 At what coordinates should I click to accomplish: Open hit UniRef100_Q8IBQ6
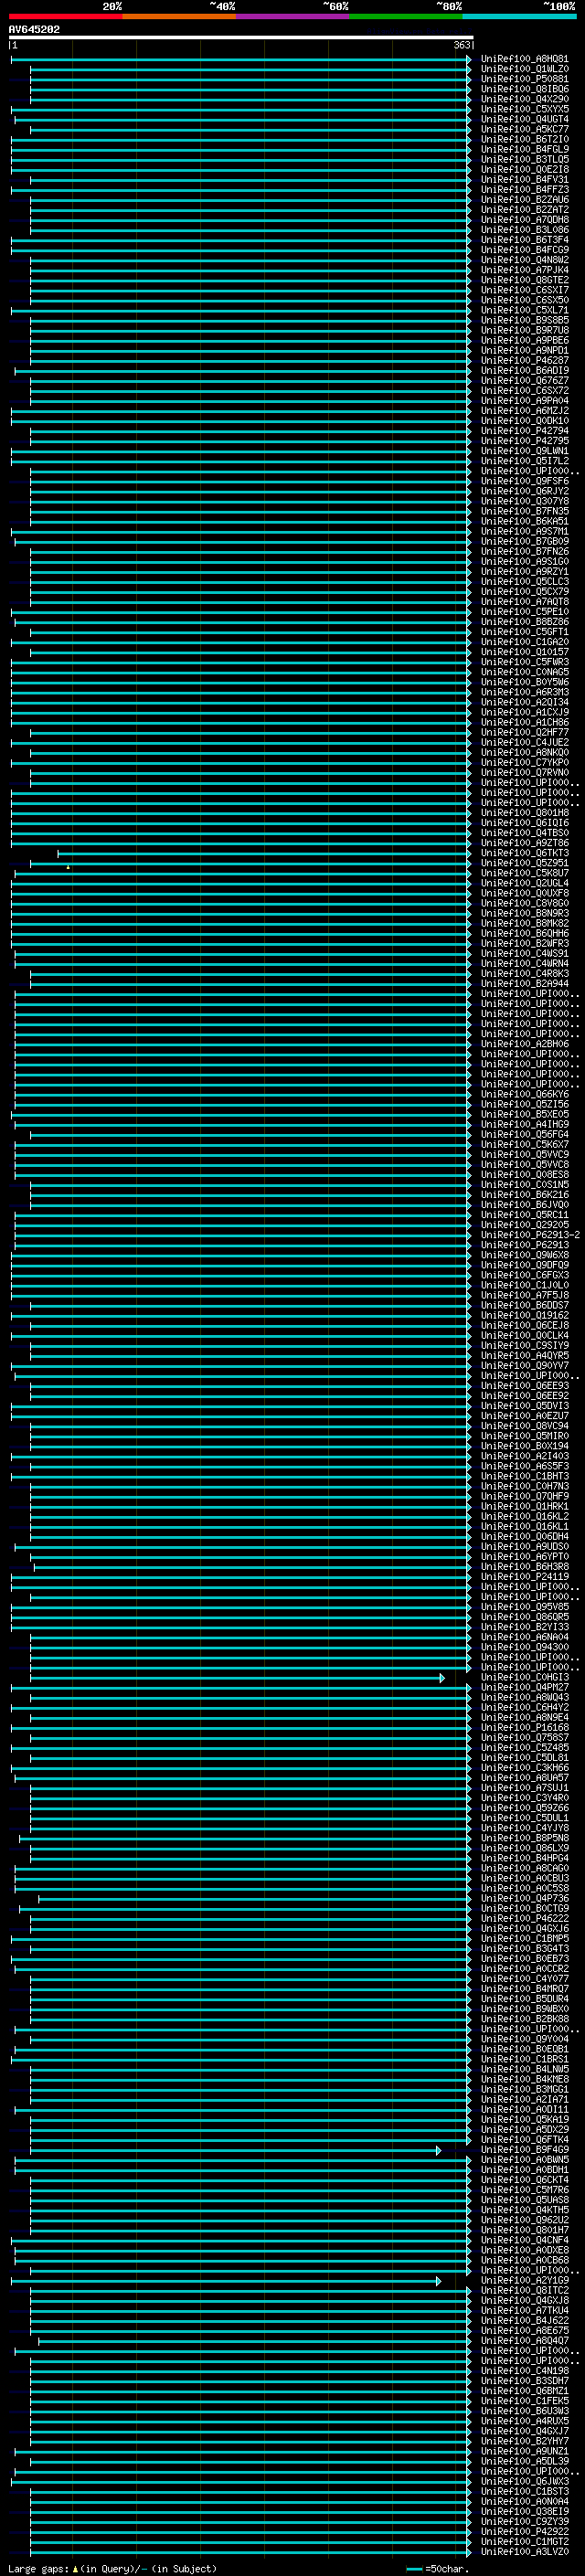(x=524, y=89)
